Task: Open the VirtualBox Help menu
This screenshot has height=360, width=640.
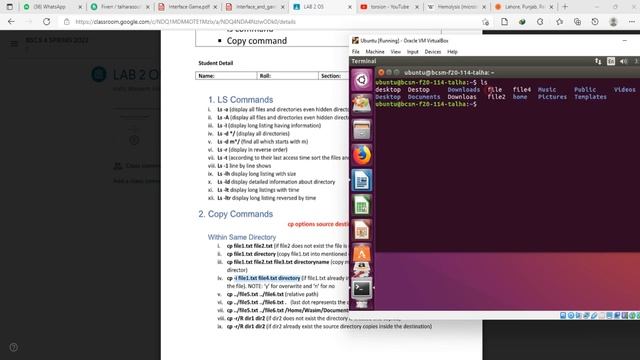Action: [452, 52]
